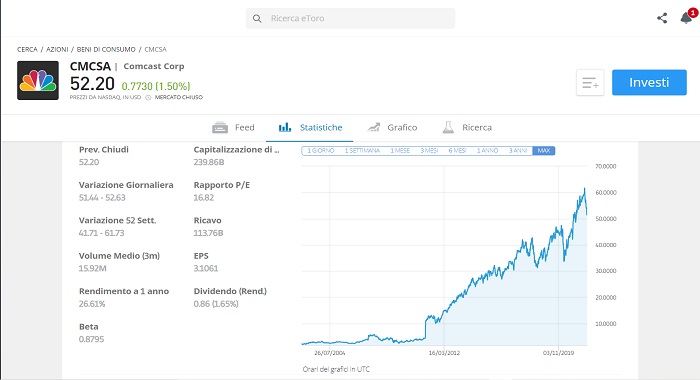700x380 pixels.
Task: Click Capitalizzazione value 239.86B
Action: pos(209,162)
